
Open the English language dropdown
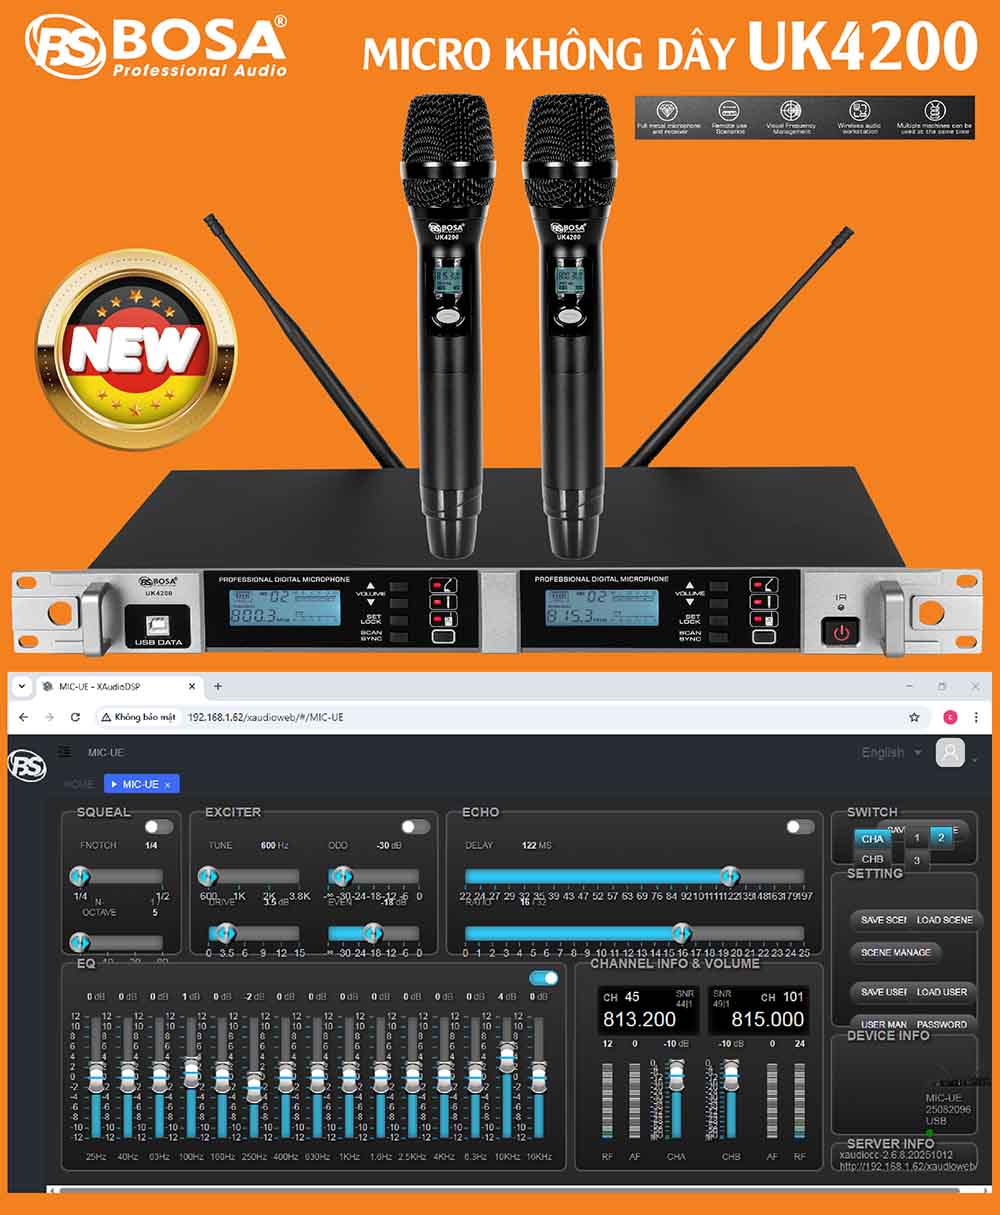point(892,753)
